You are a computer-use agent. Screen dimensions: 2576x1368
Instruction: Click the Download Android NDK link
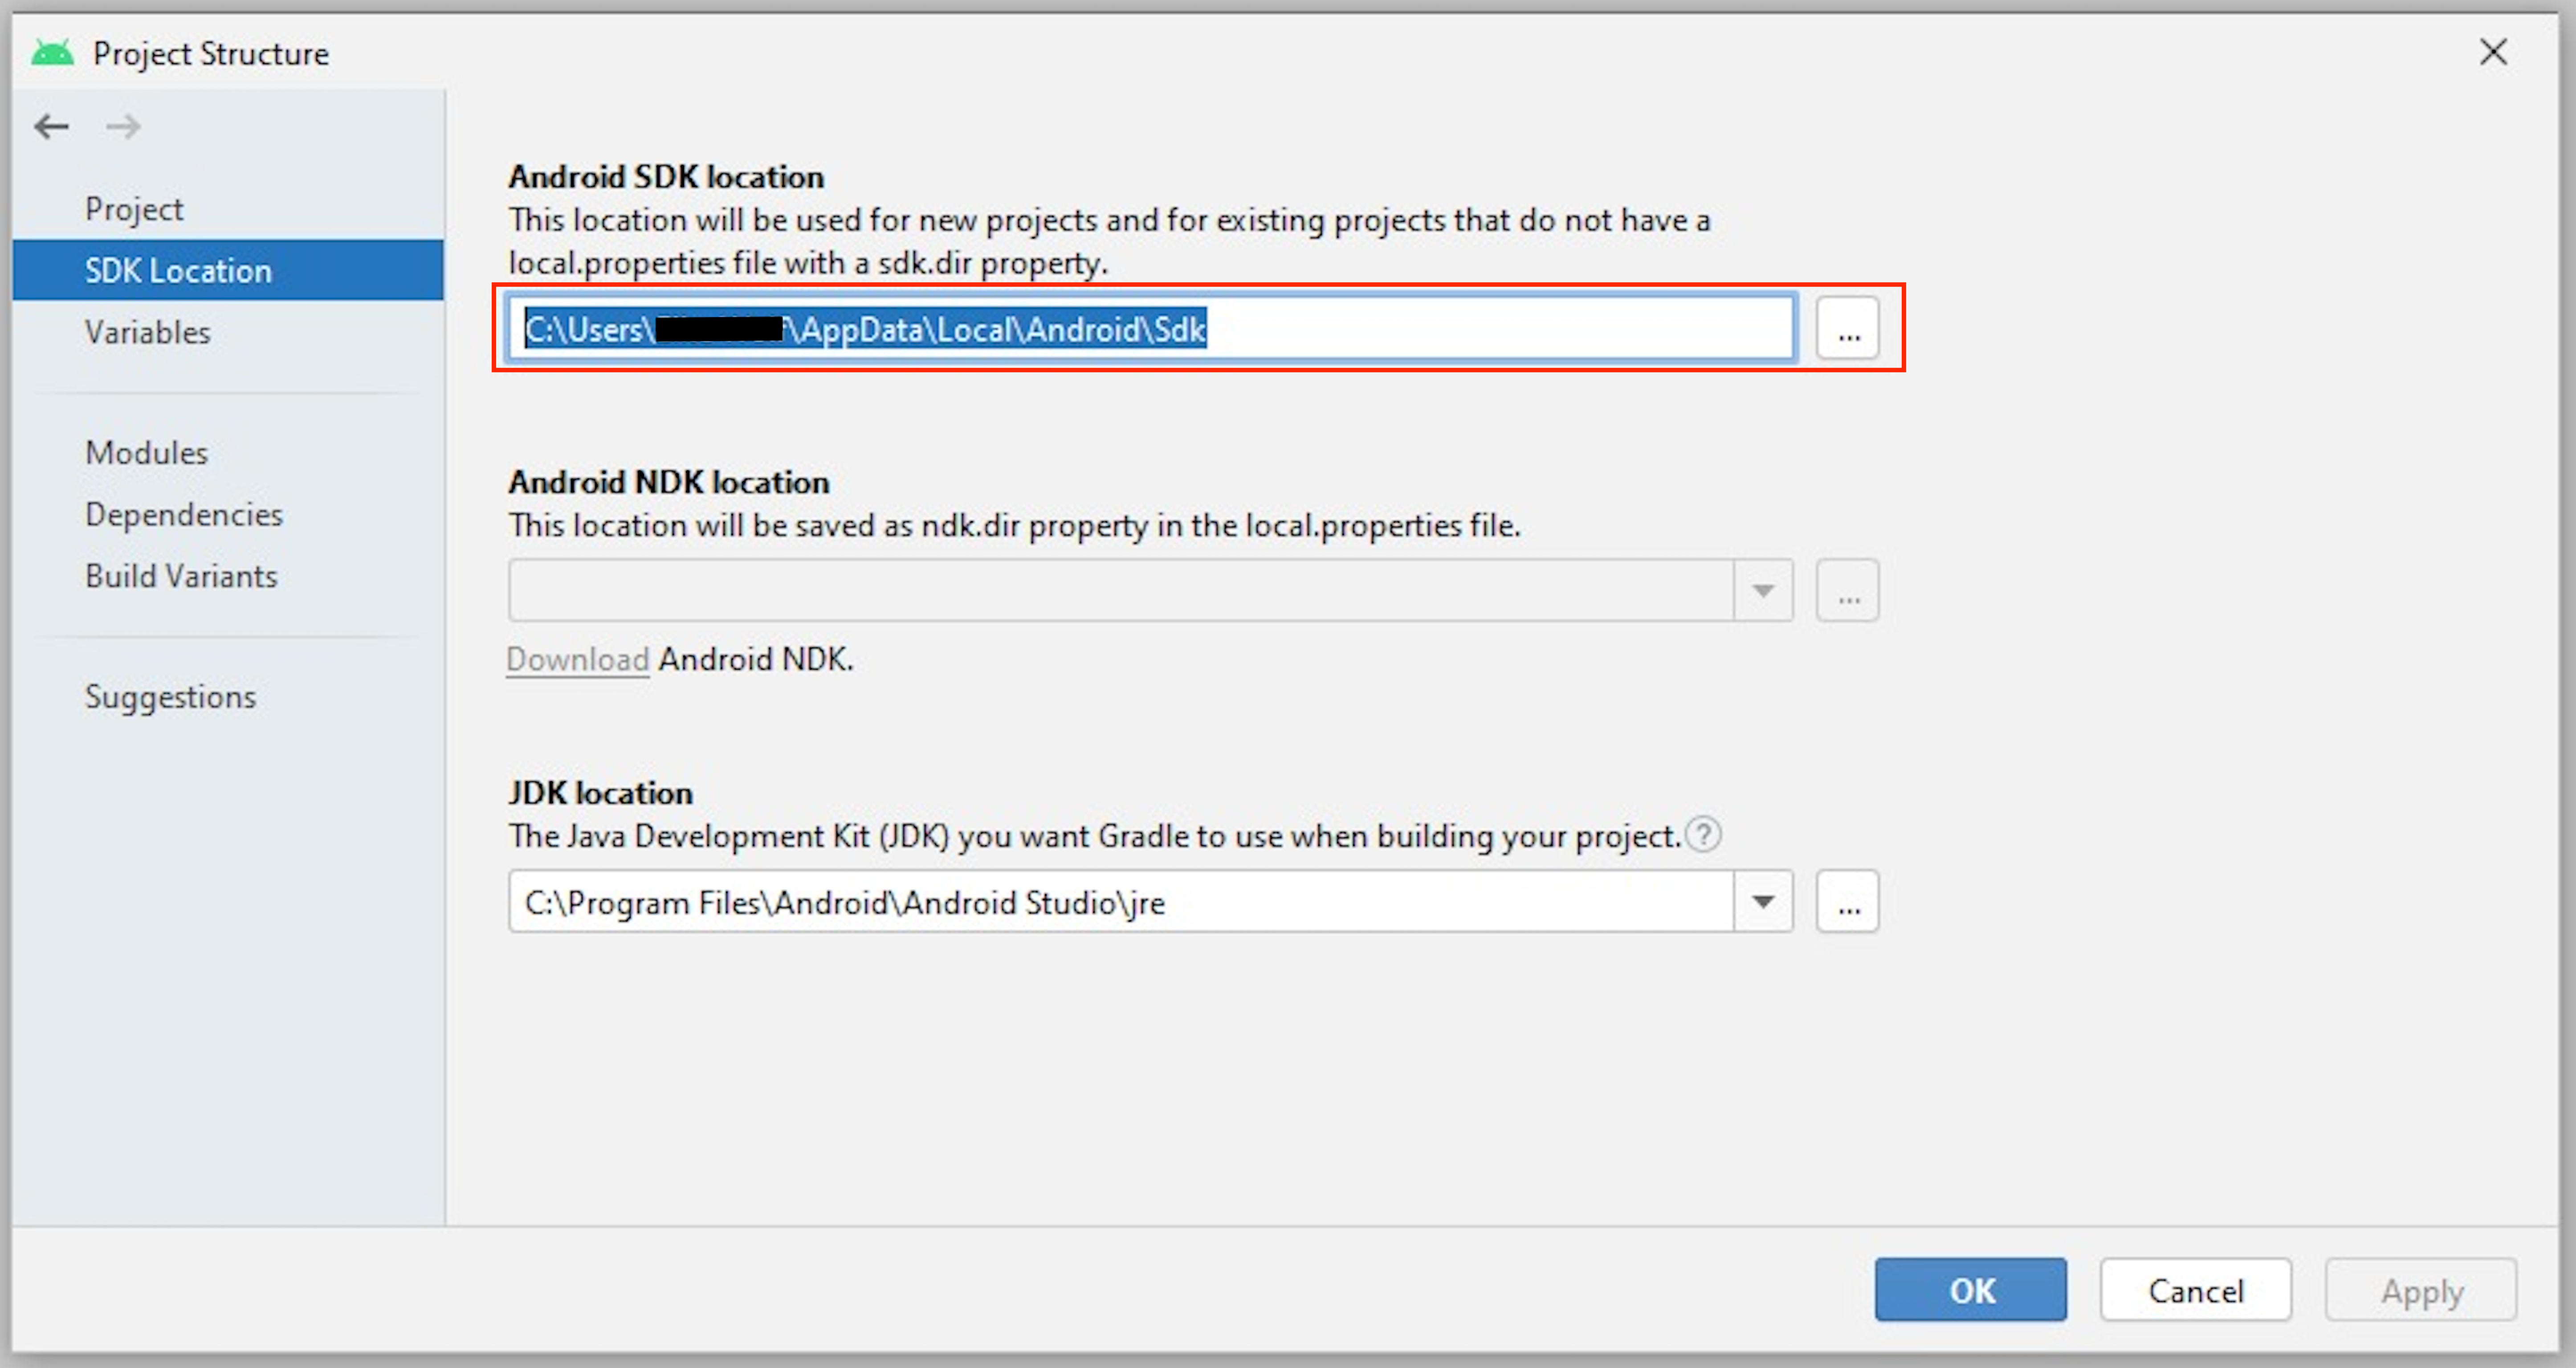click(578, 659)
